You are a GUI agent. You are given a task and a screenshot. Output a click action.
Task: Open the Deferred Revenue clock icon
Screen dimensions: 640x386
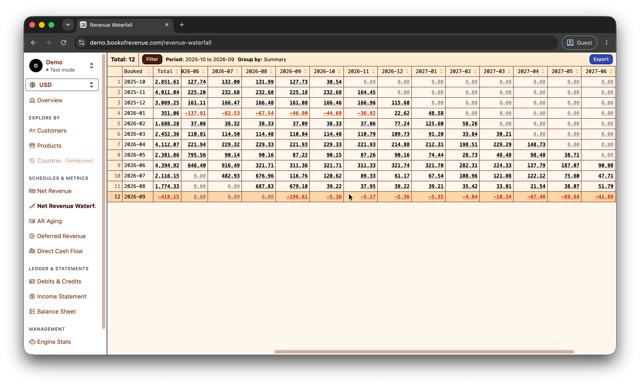point(32,236)
